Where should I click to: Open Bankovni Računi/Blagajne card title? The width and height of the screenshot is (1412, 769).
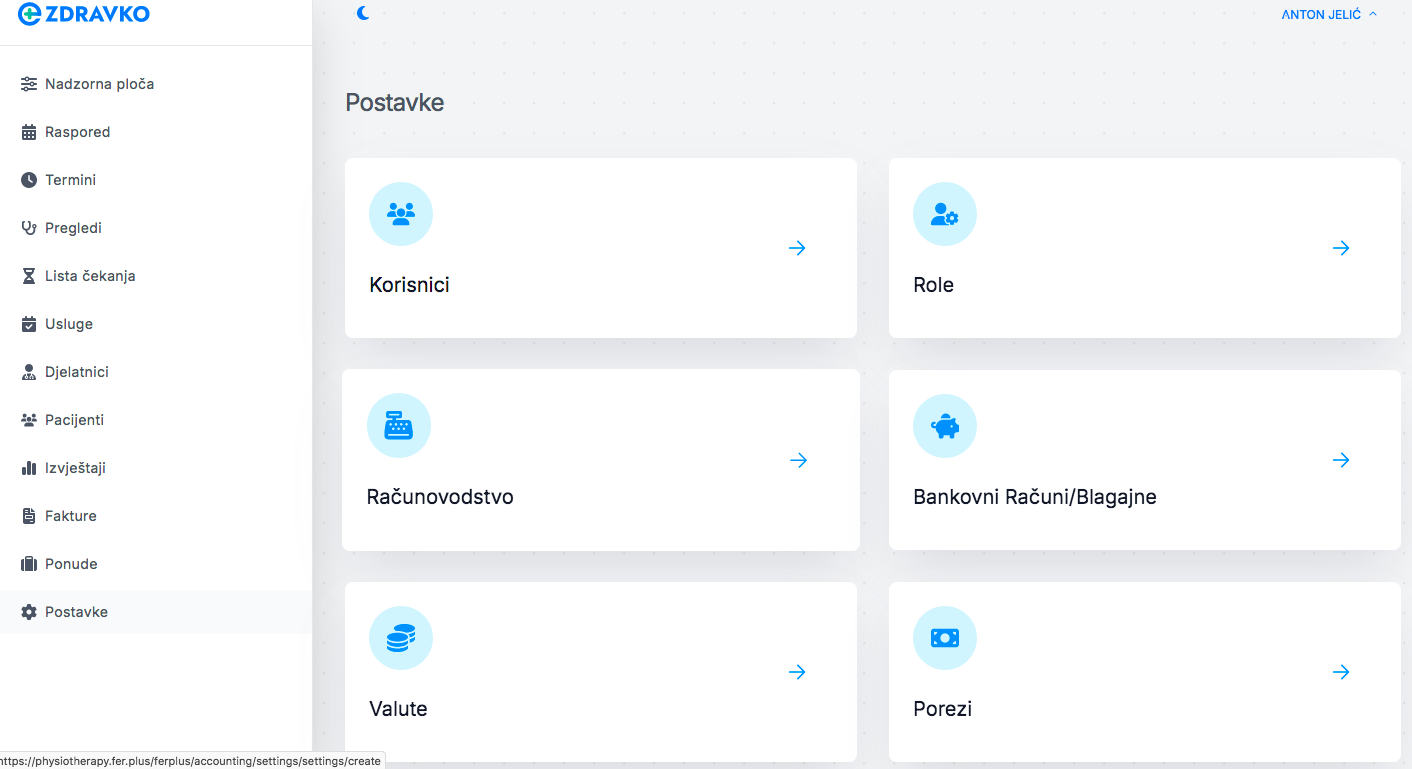pos(1035,497)
